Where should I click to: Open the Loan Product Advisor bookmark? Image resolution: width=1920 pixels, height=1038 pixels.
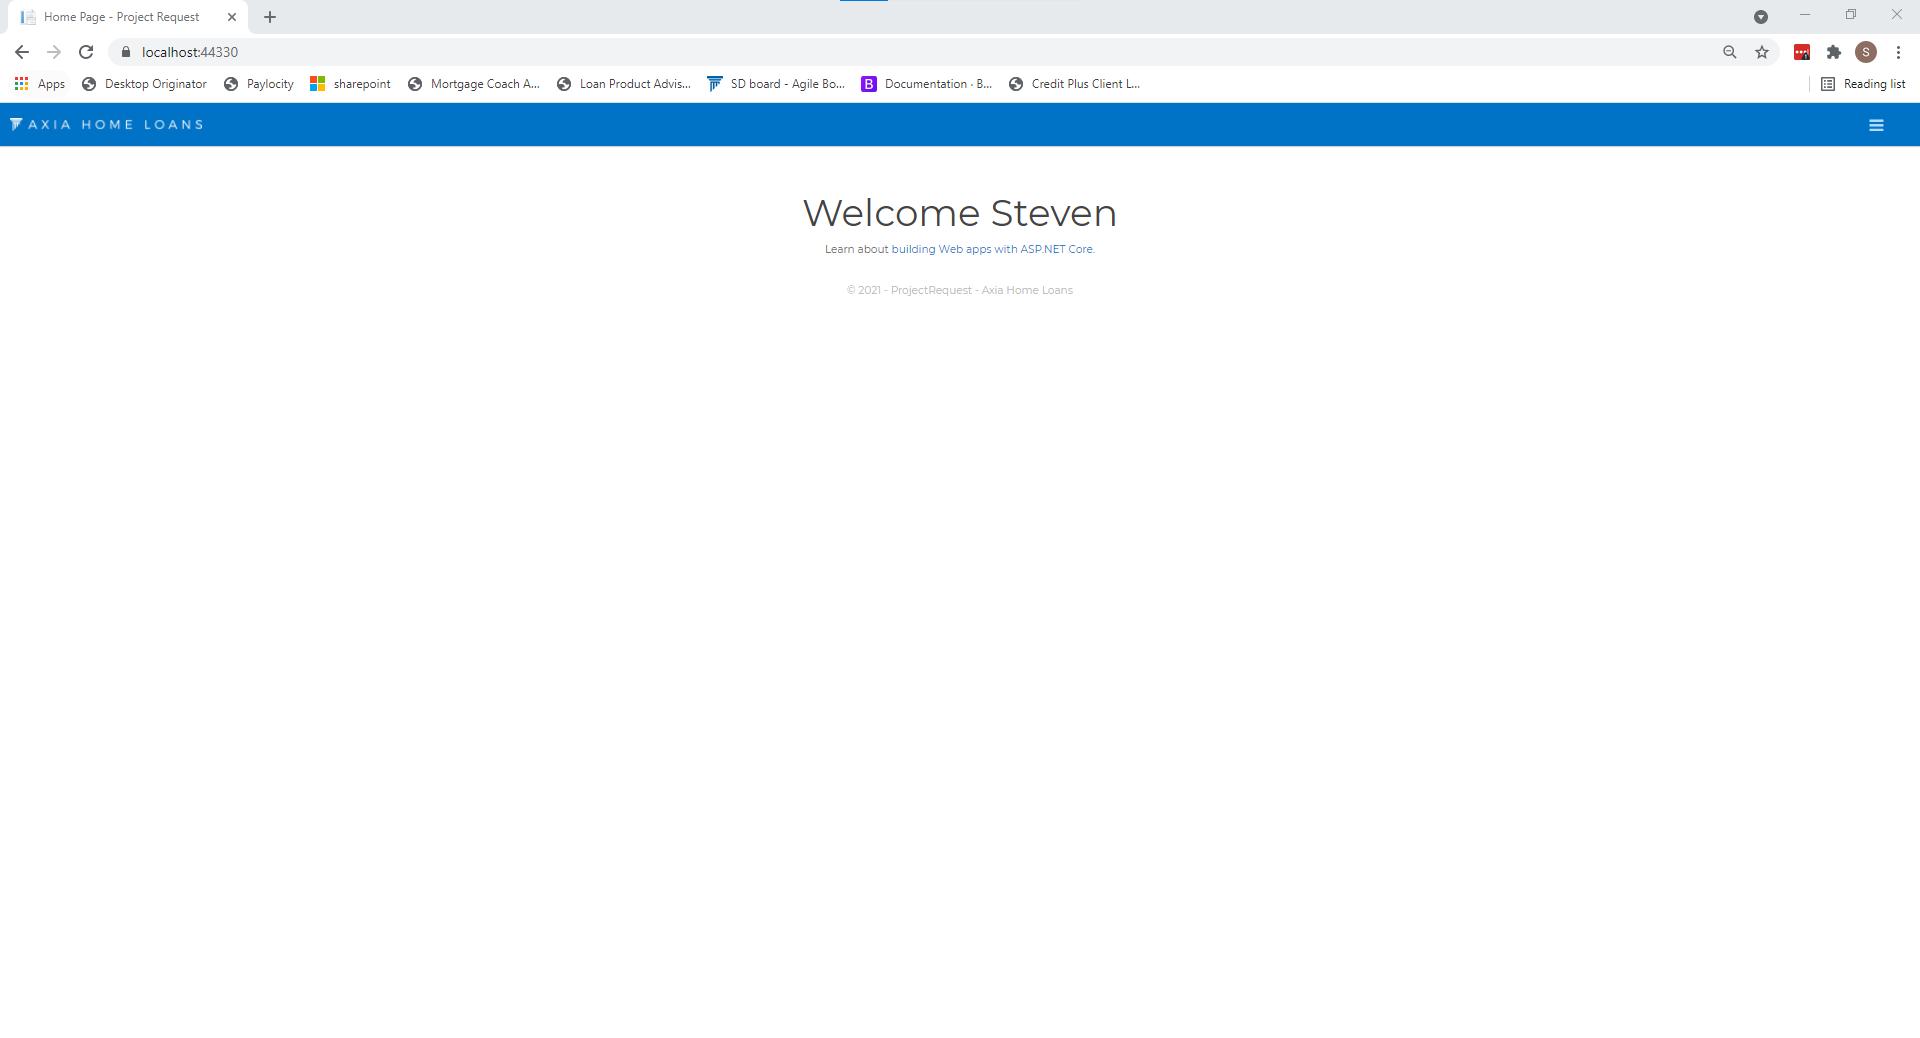pyautogui.click(x=624, y=84)
